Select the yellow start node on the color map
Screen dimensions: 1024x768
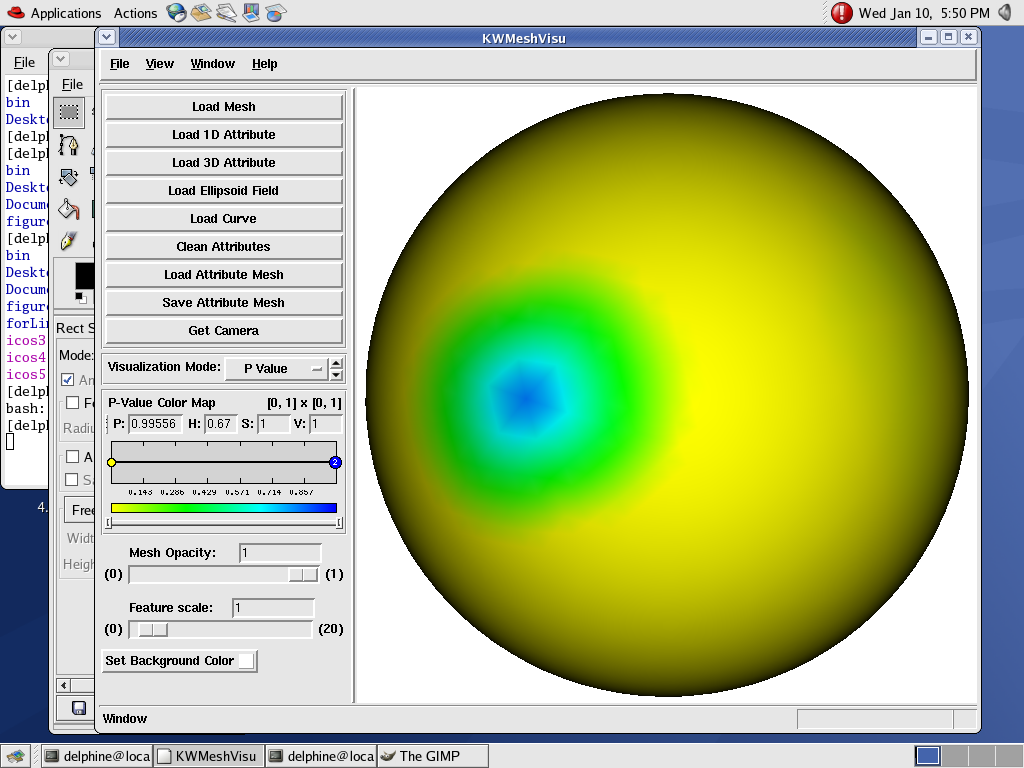pos(112,462)
